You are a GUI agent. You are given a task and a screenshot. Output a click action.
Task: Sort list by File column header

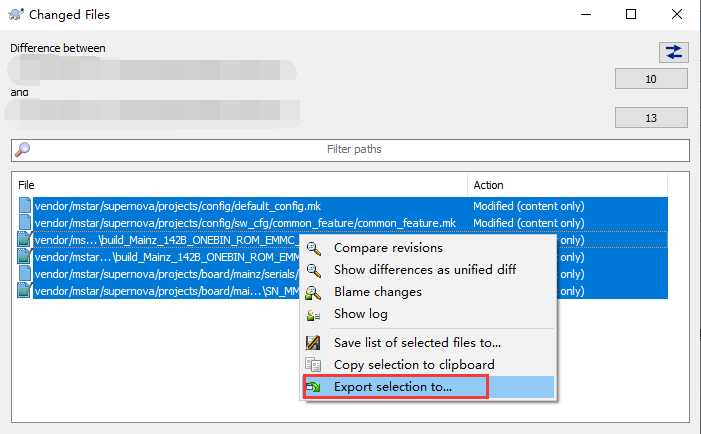pos(240,185)
